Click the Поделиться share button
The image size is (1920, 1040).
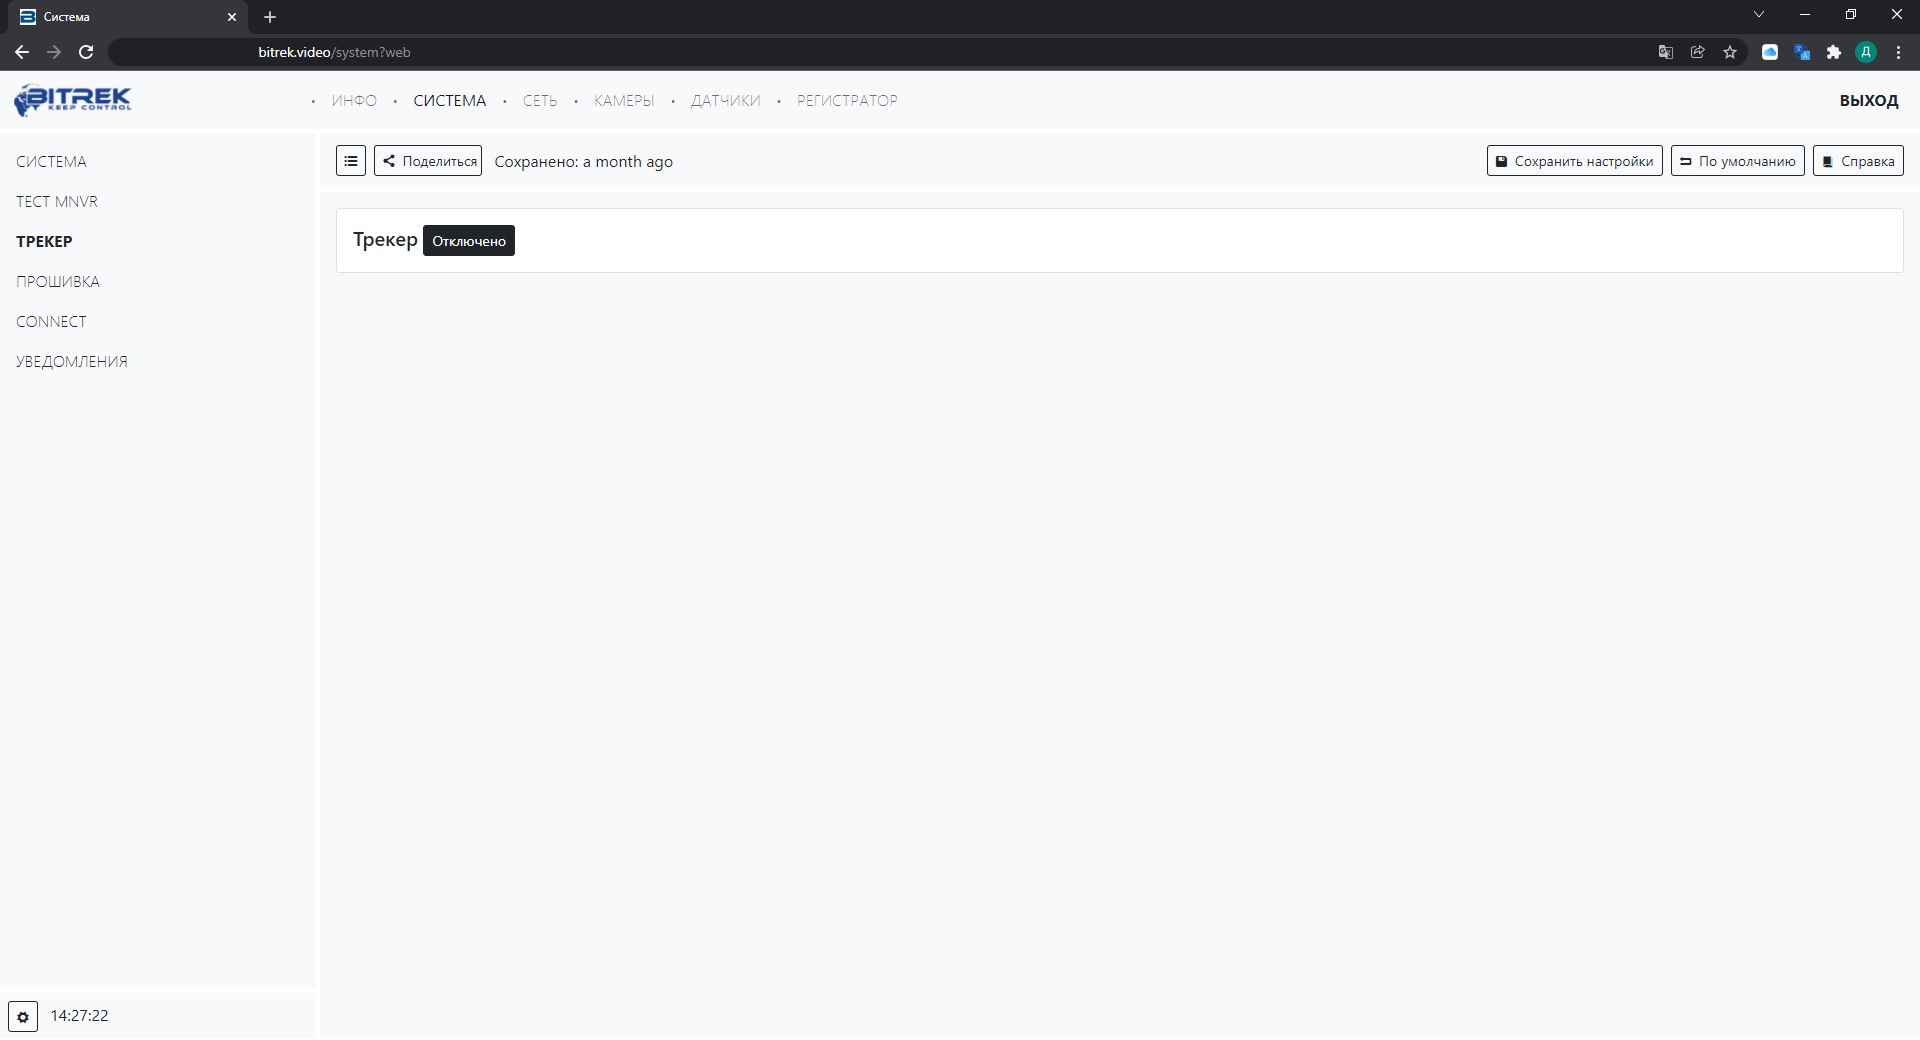coord(428,161)
